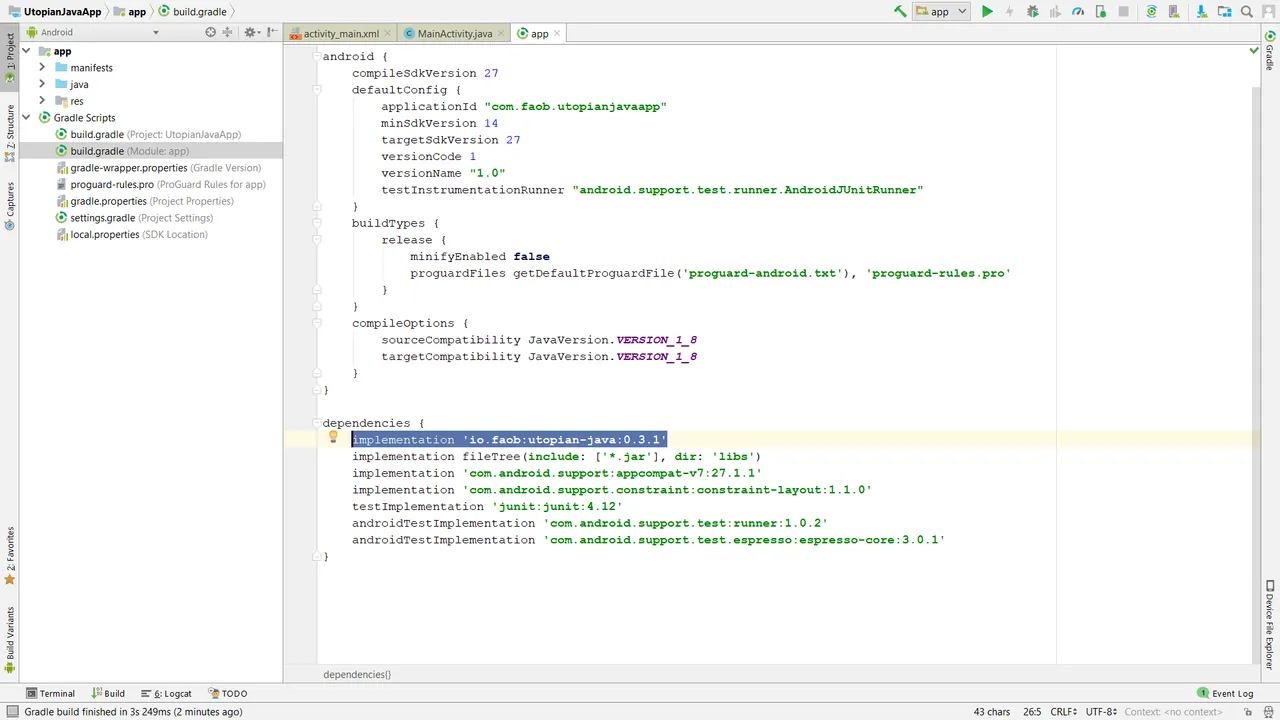The width and height of the screenshot is (1280, 720).
Task: Close the app editor tab
Action: 557,33
